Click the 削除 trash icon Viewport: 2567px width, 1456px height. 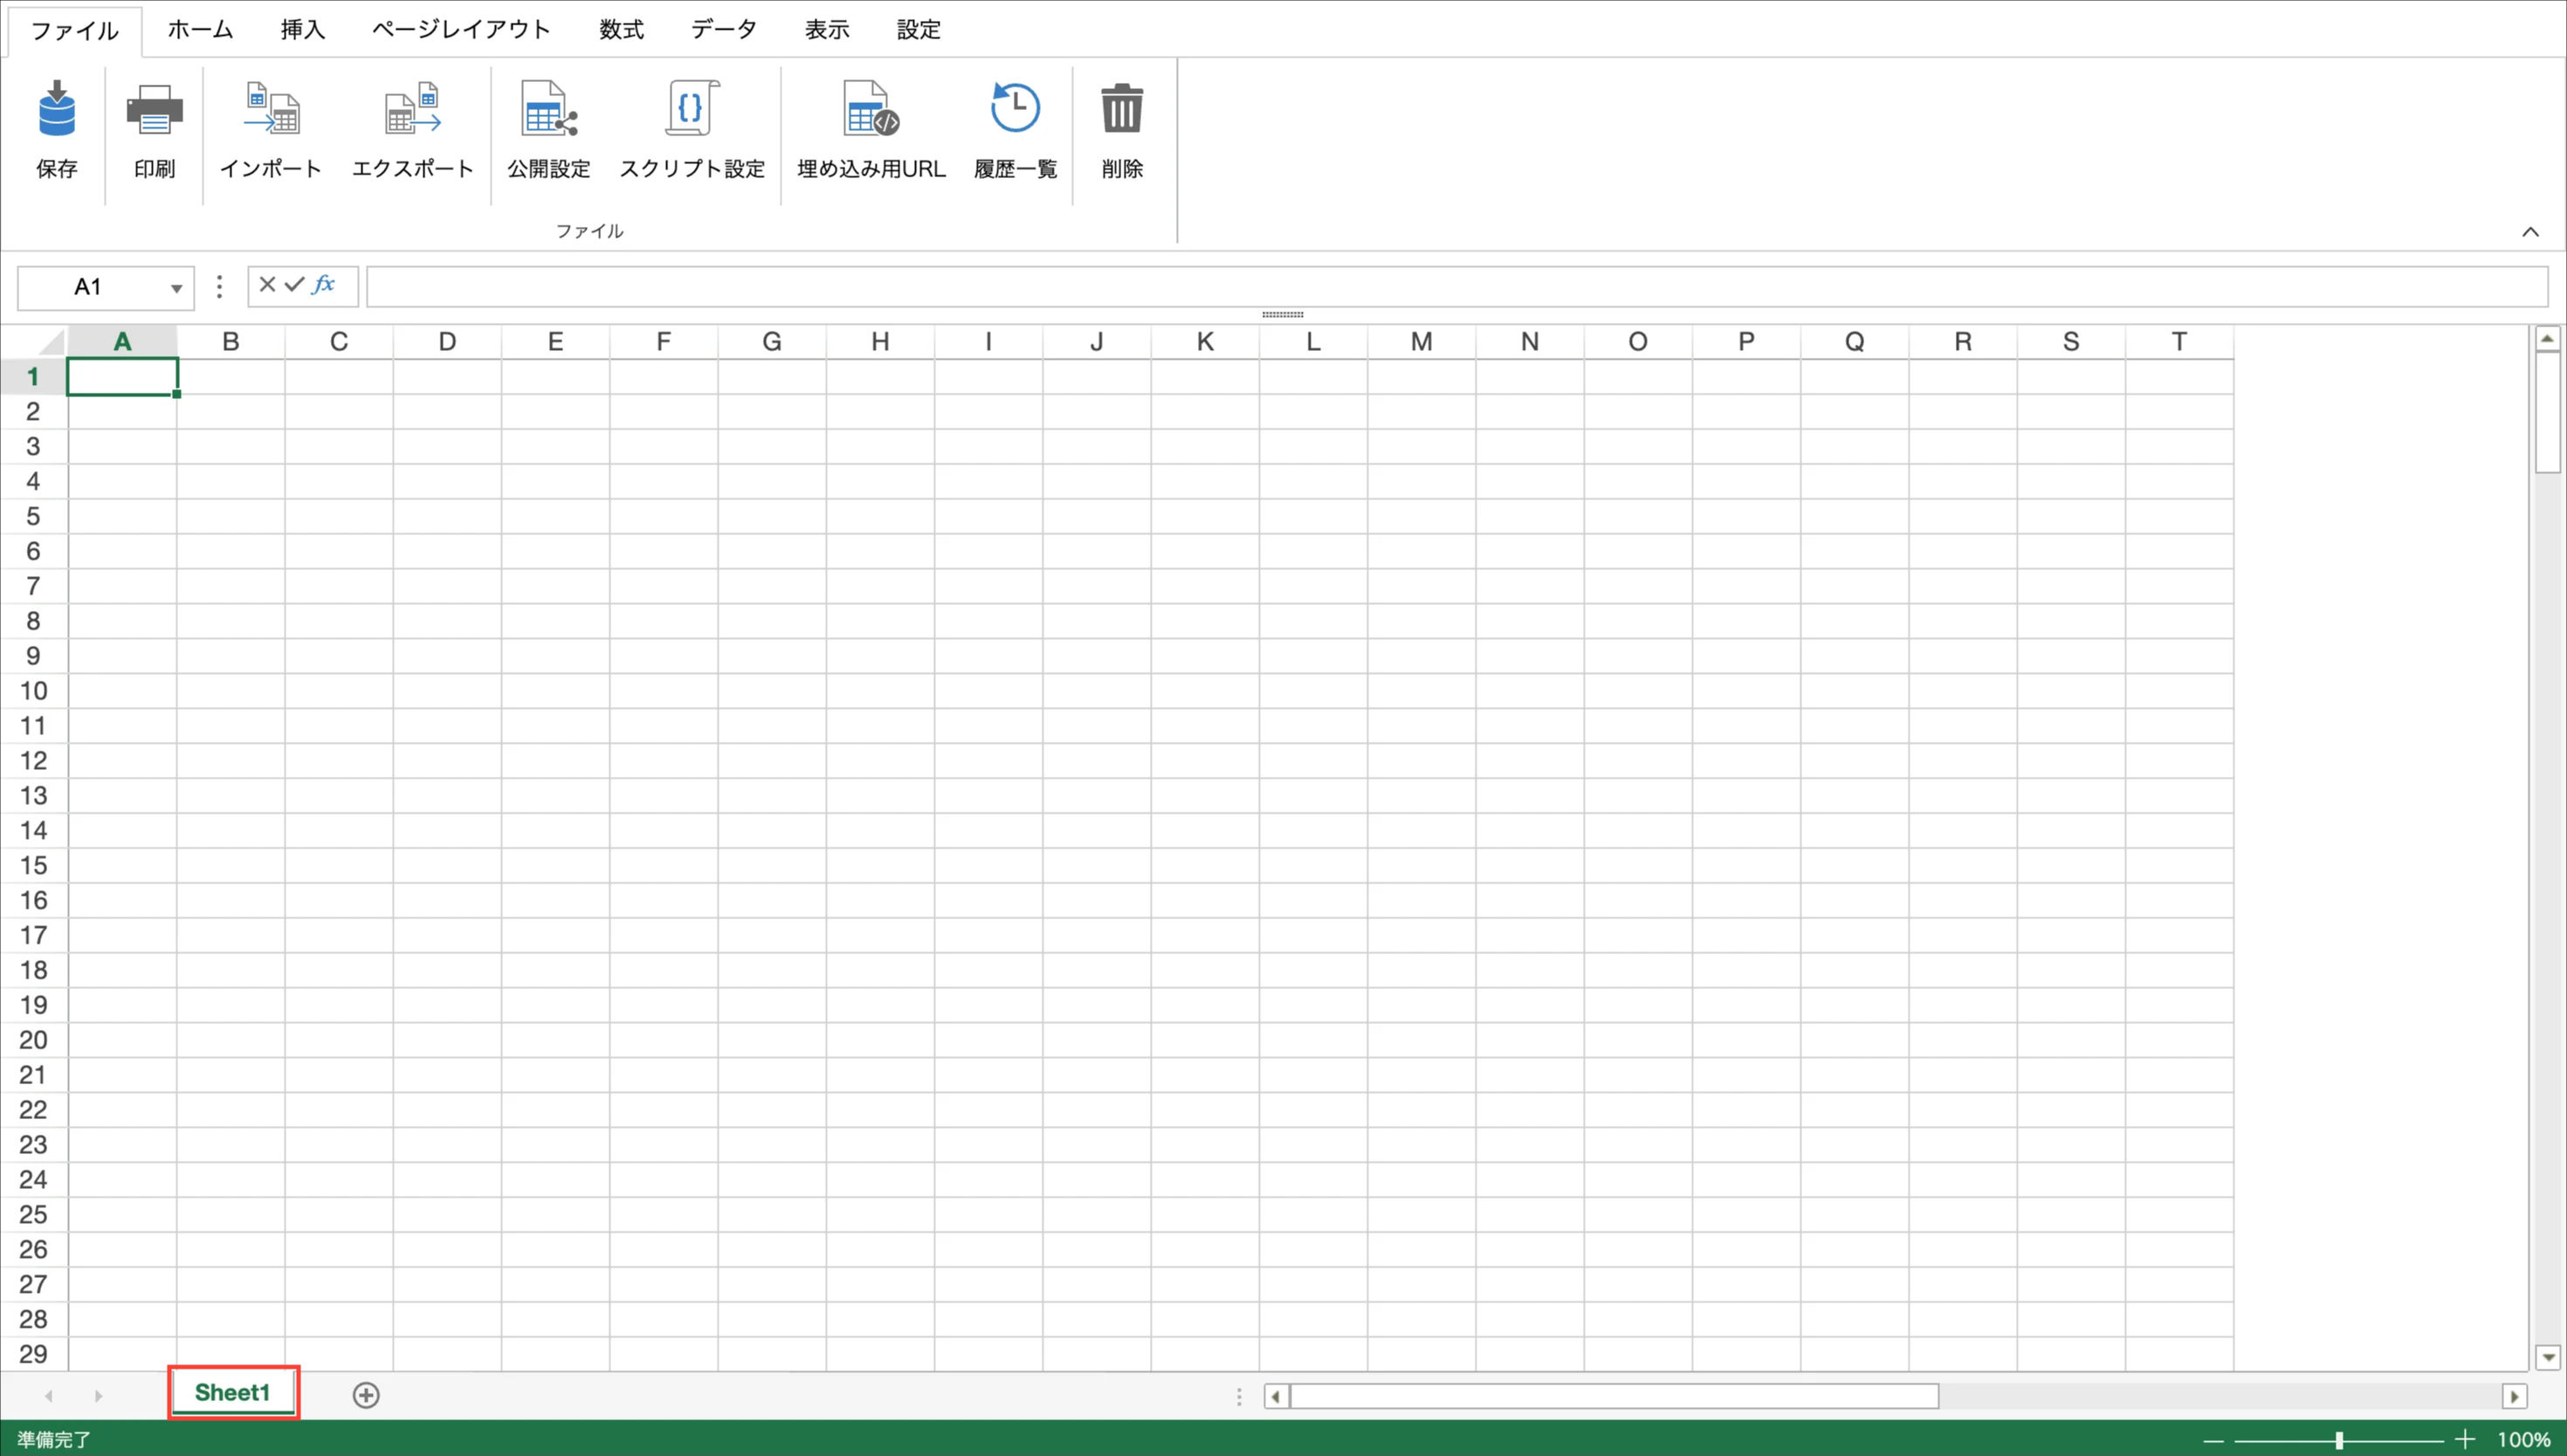click(1121, 109)
